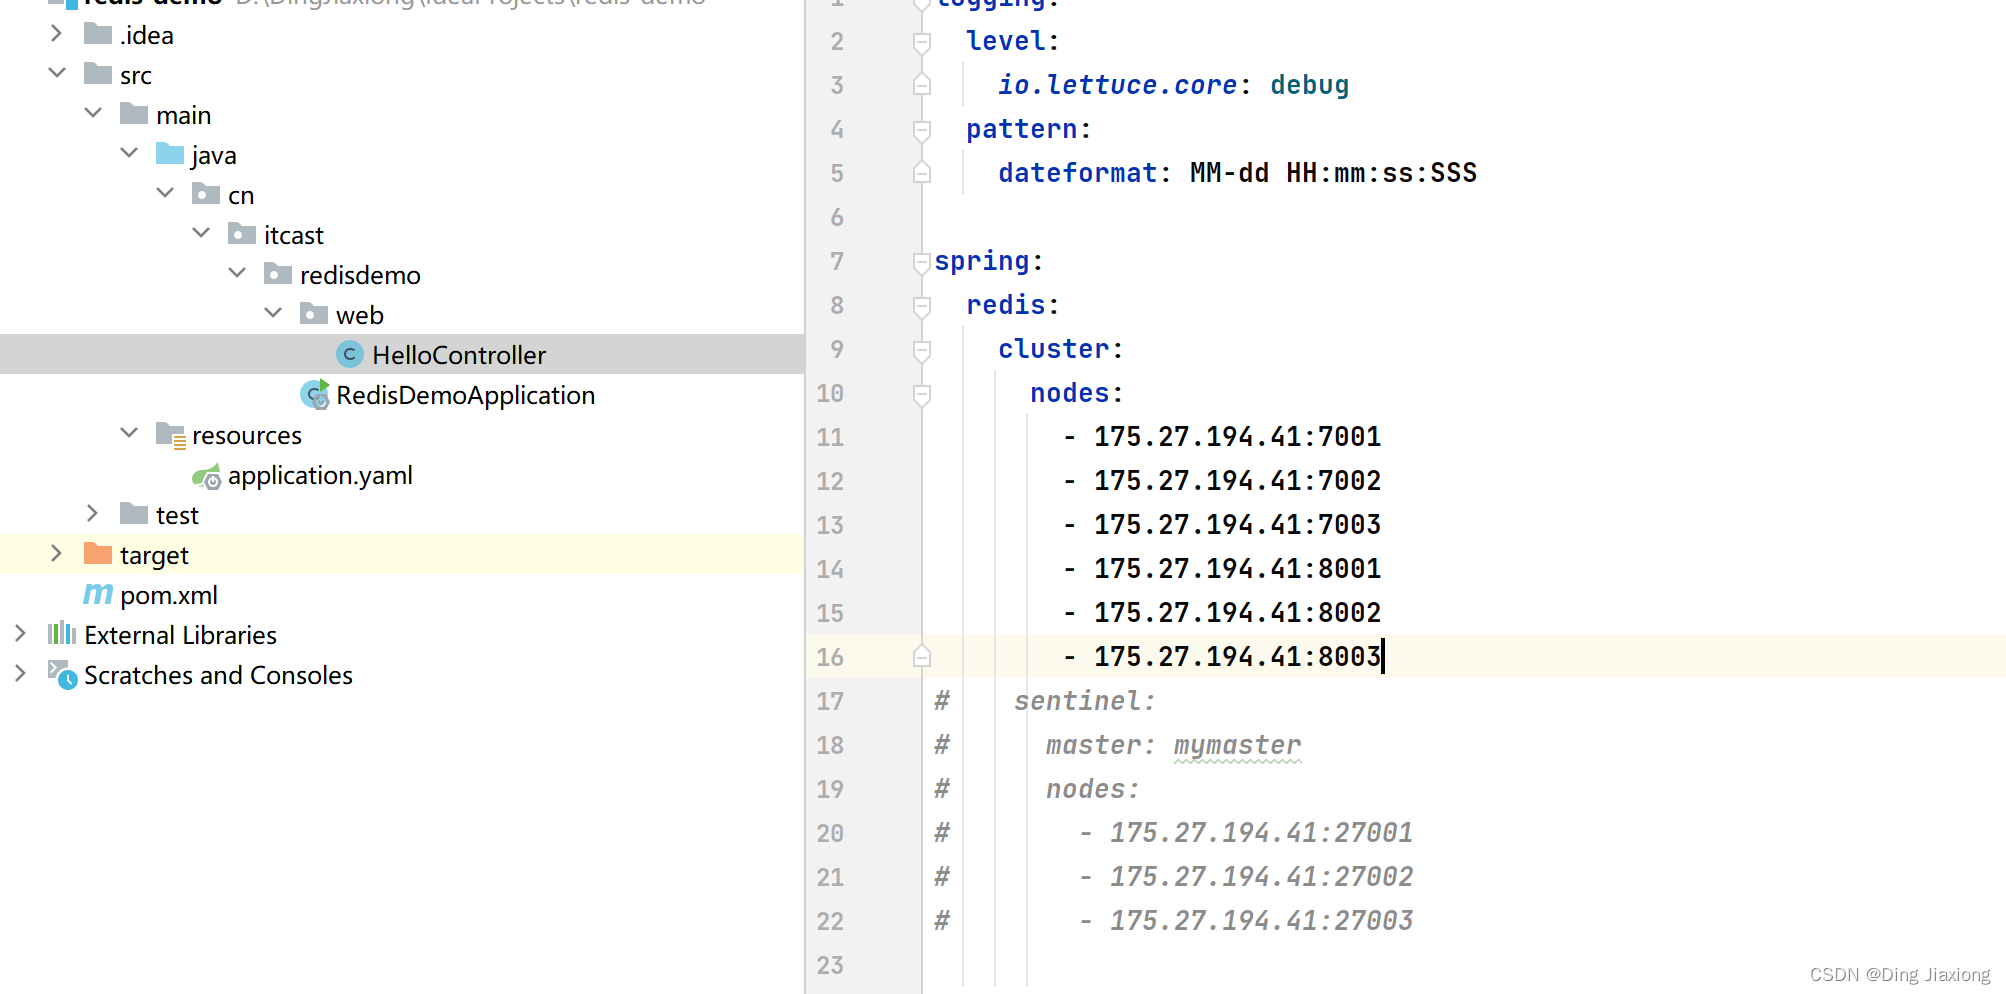
Task: Click the .idea folder icon
Action: click(x=98, y=34)
